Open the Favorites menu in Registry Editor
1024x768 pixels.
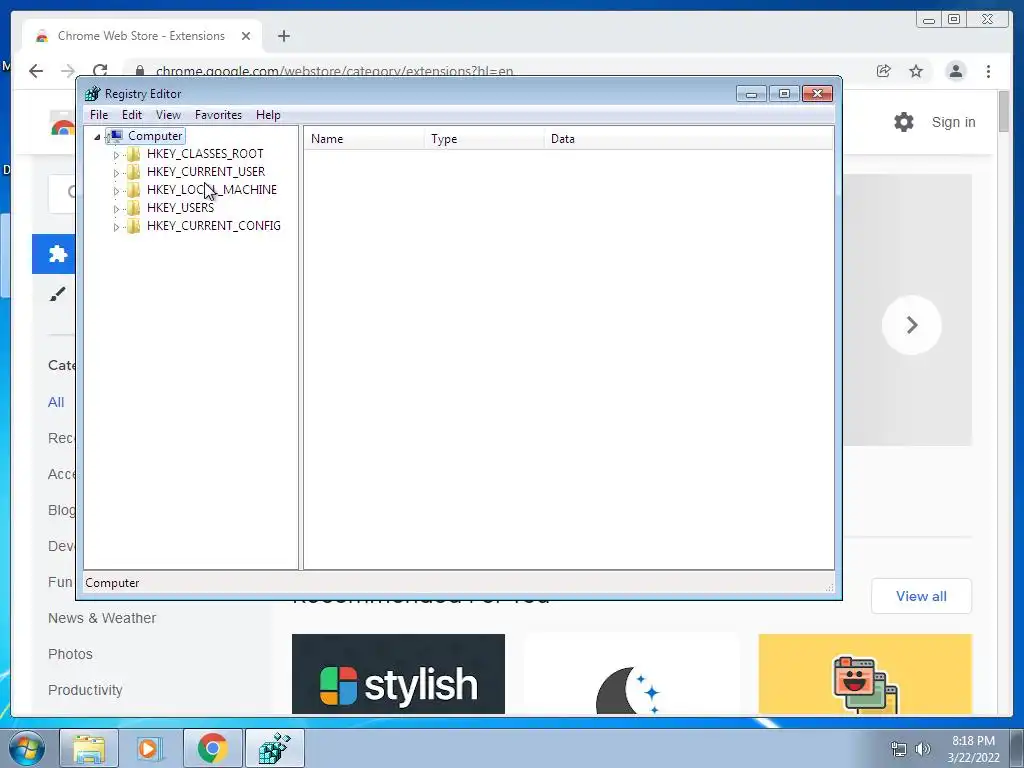pyautogui.click(x=218, y=115)
